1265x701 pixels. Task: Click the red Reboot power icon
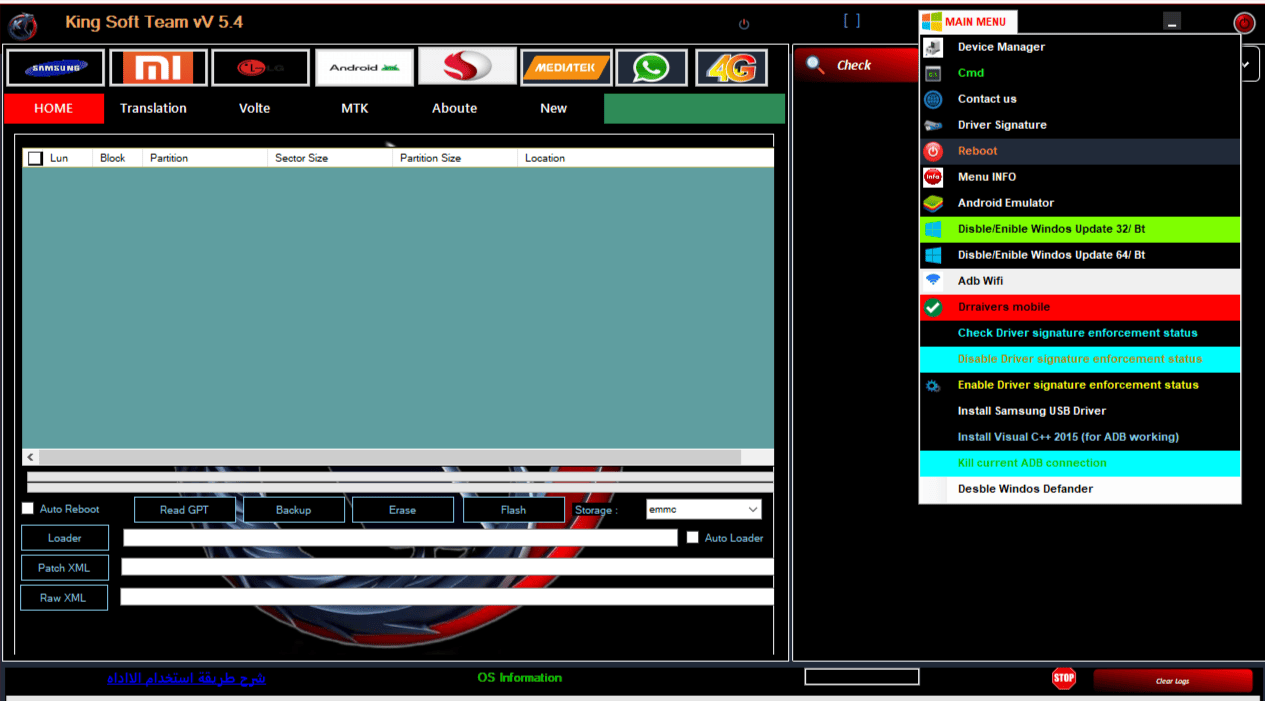[933, 151]
